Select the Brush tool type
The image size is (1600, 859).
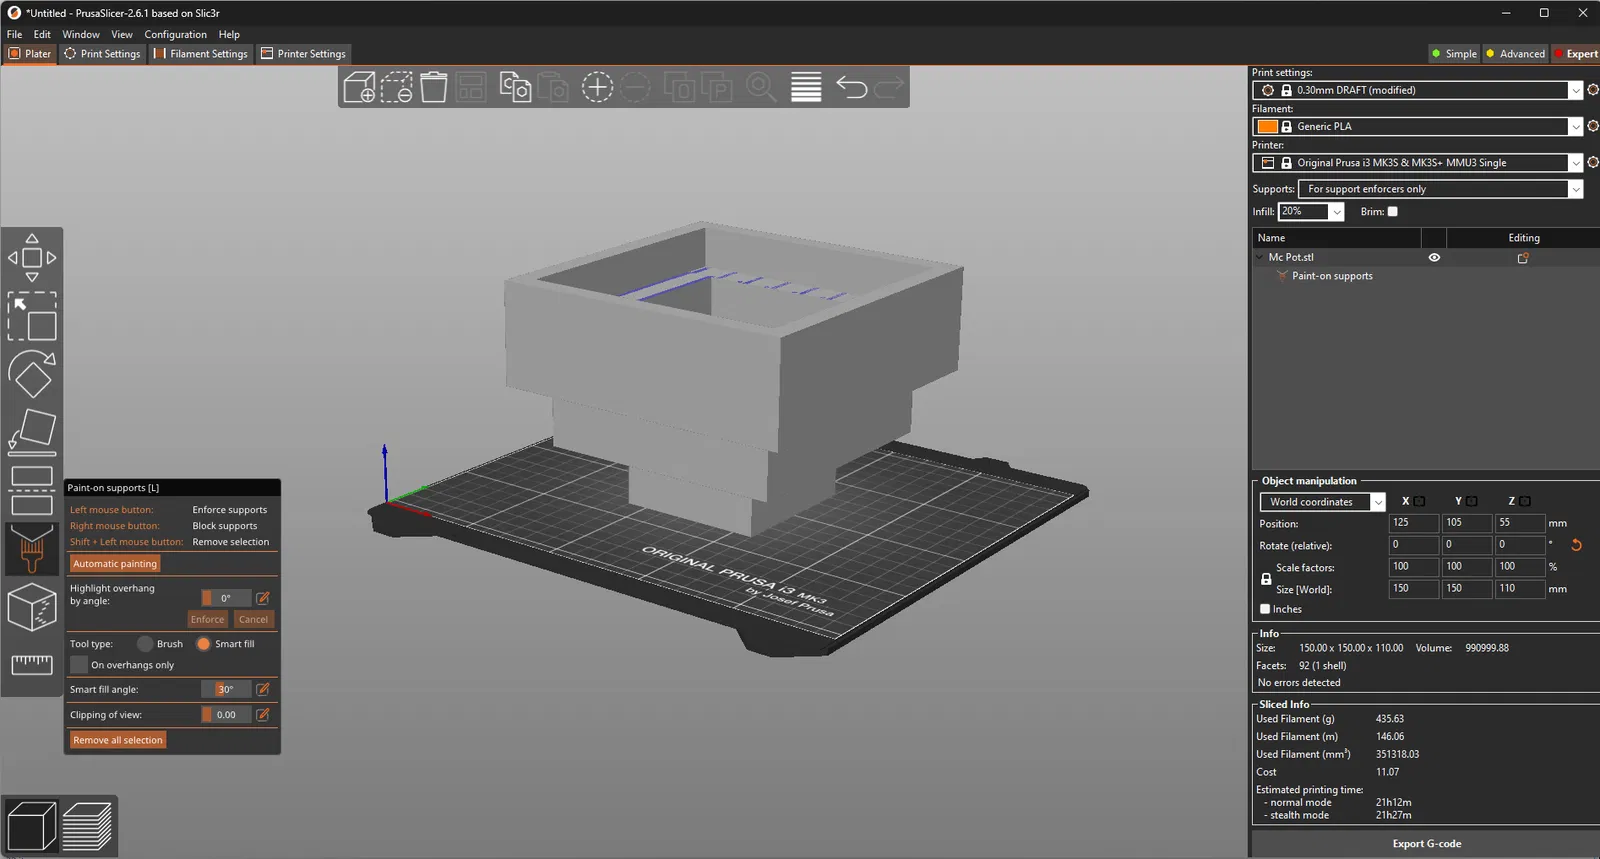tap(146, 644)
